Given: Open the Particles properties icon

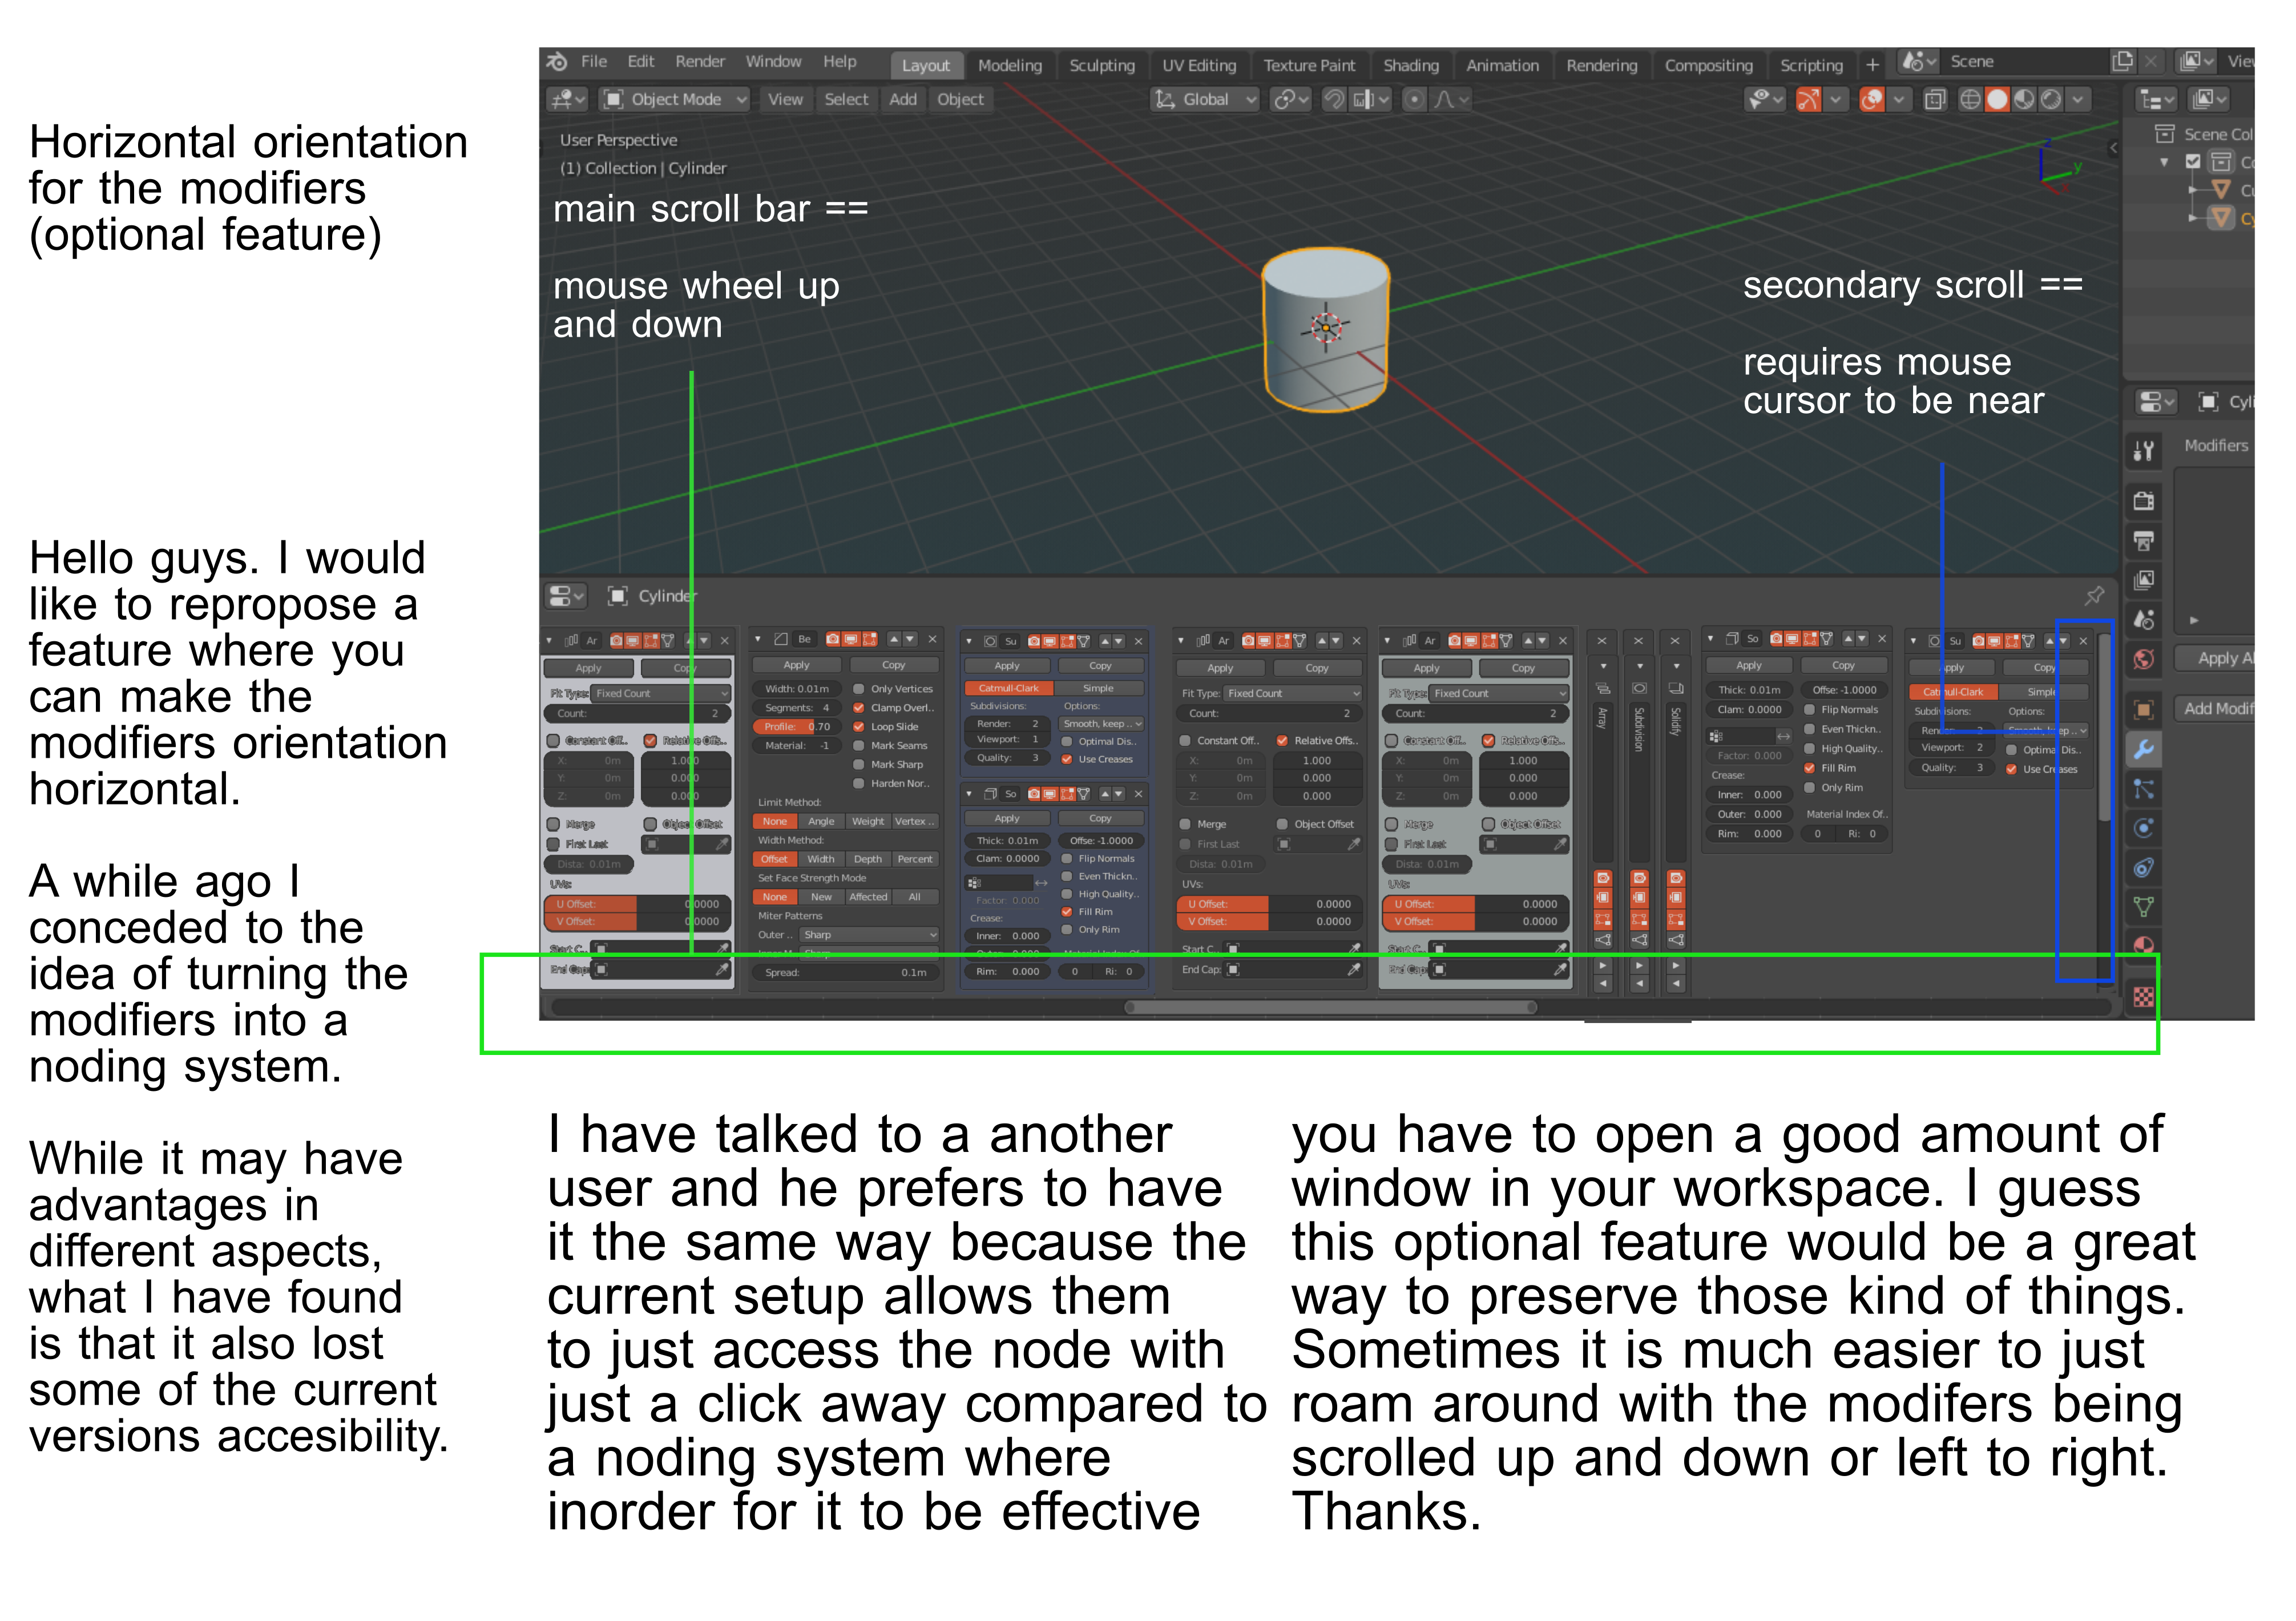Looking at the screenshot, I should coord(2143,789).
